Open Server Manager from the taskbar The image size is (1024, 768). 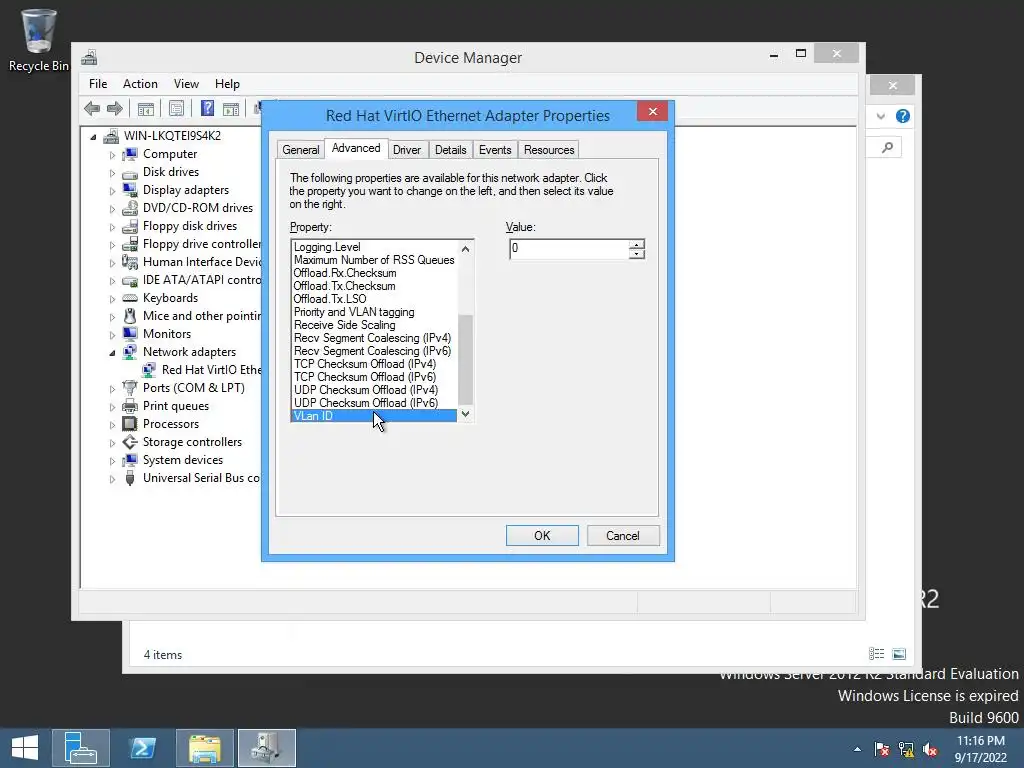click(x=80, y=748)
